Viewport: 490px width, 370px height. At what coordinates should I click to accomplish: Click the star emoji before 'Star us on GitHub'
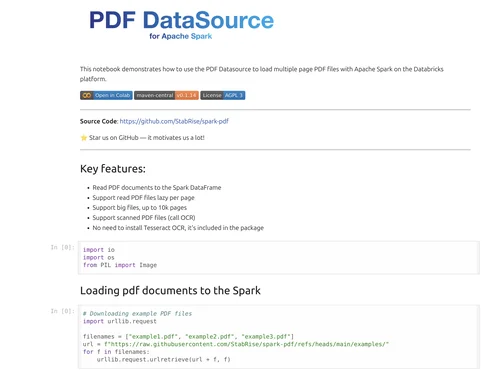click(84, 138)
